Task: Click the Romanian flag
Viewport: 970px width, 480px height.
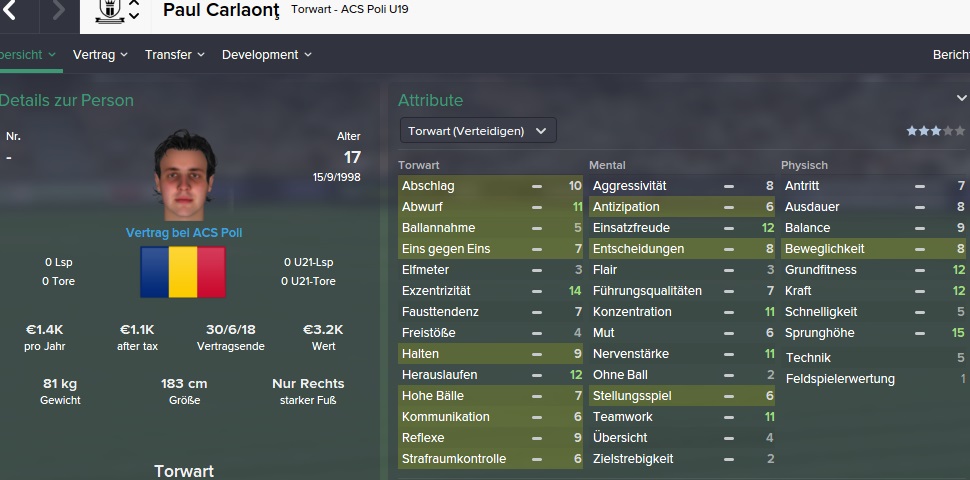Action: pyautogui.click(x=183, y=271)
